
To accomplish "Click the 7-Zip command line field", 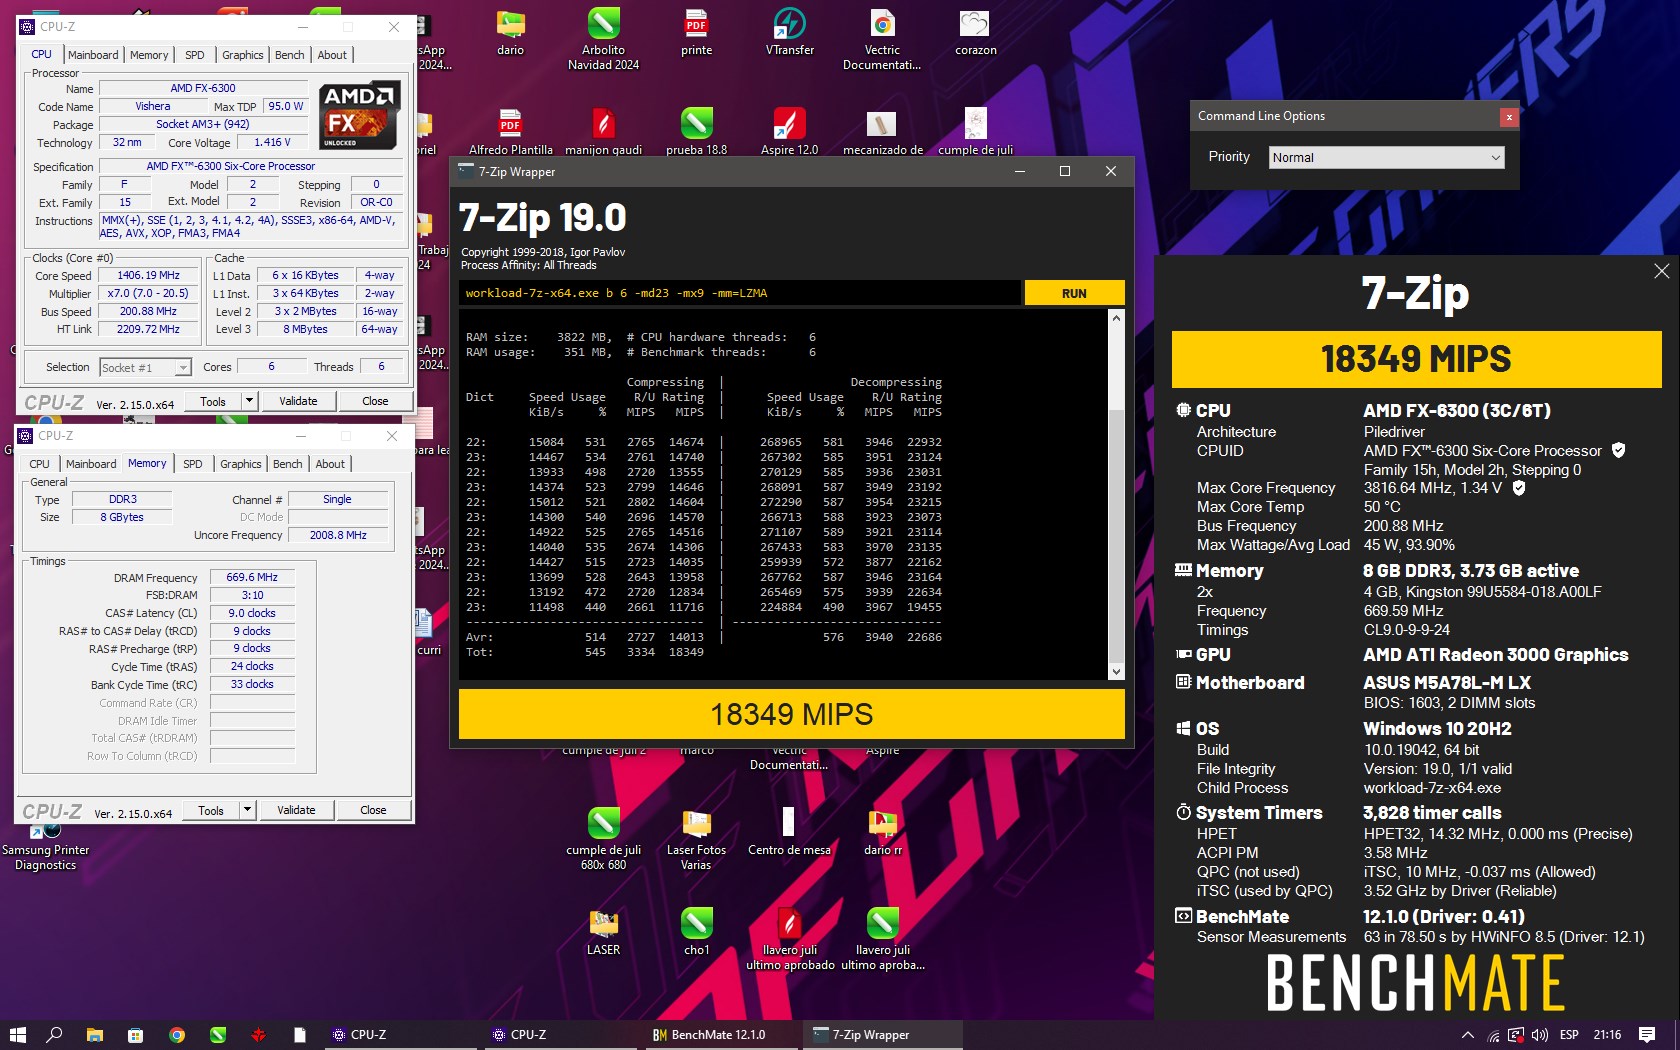I will coord(740,293).
